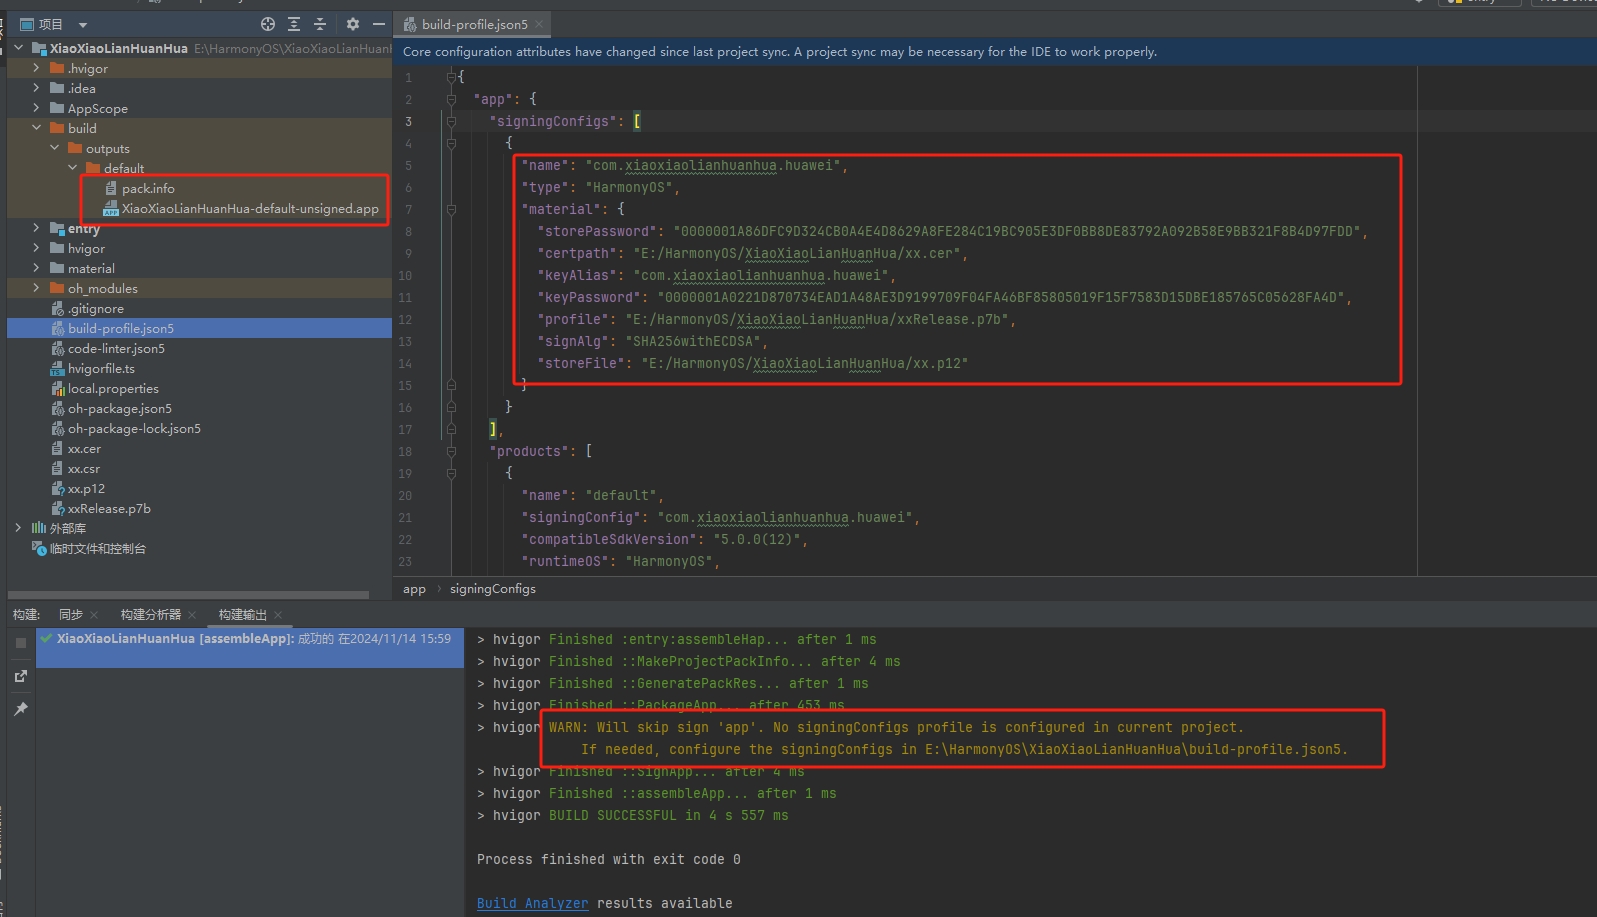The image size is (1597, 917).
Task: Open the project view dropdown arrow
Action: click(x=83, y=25)
